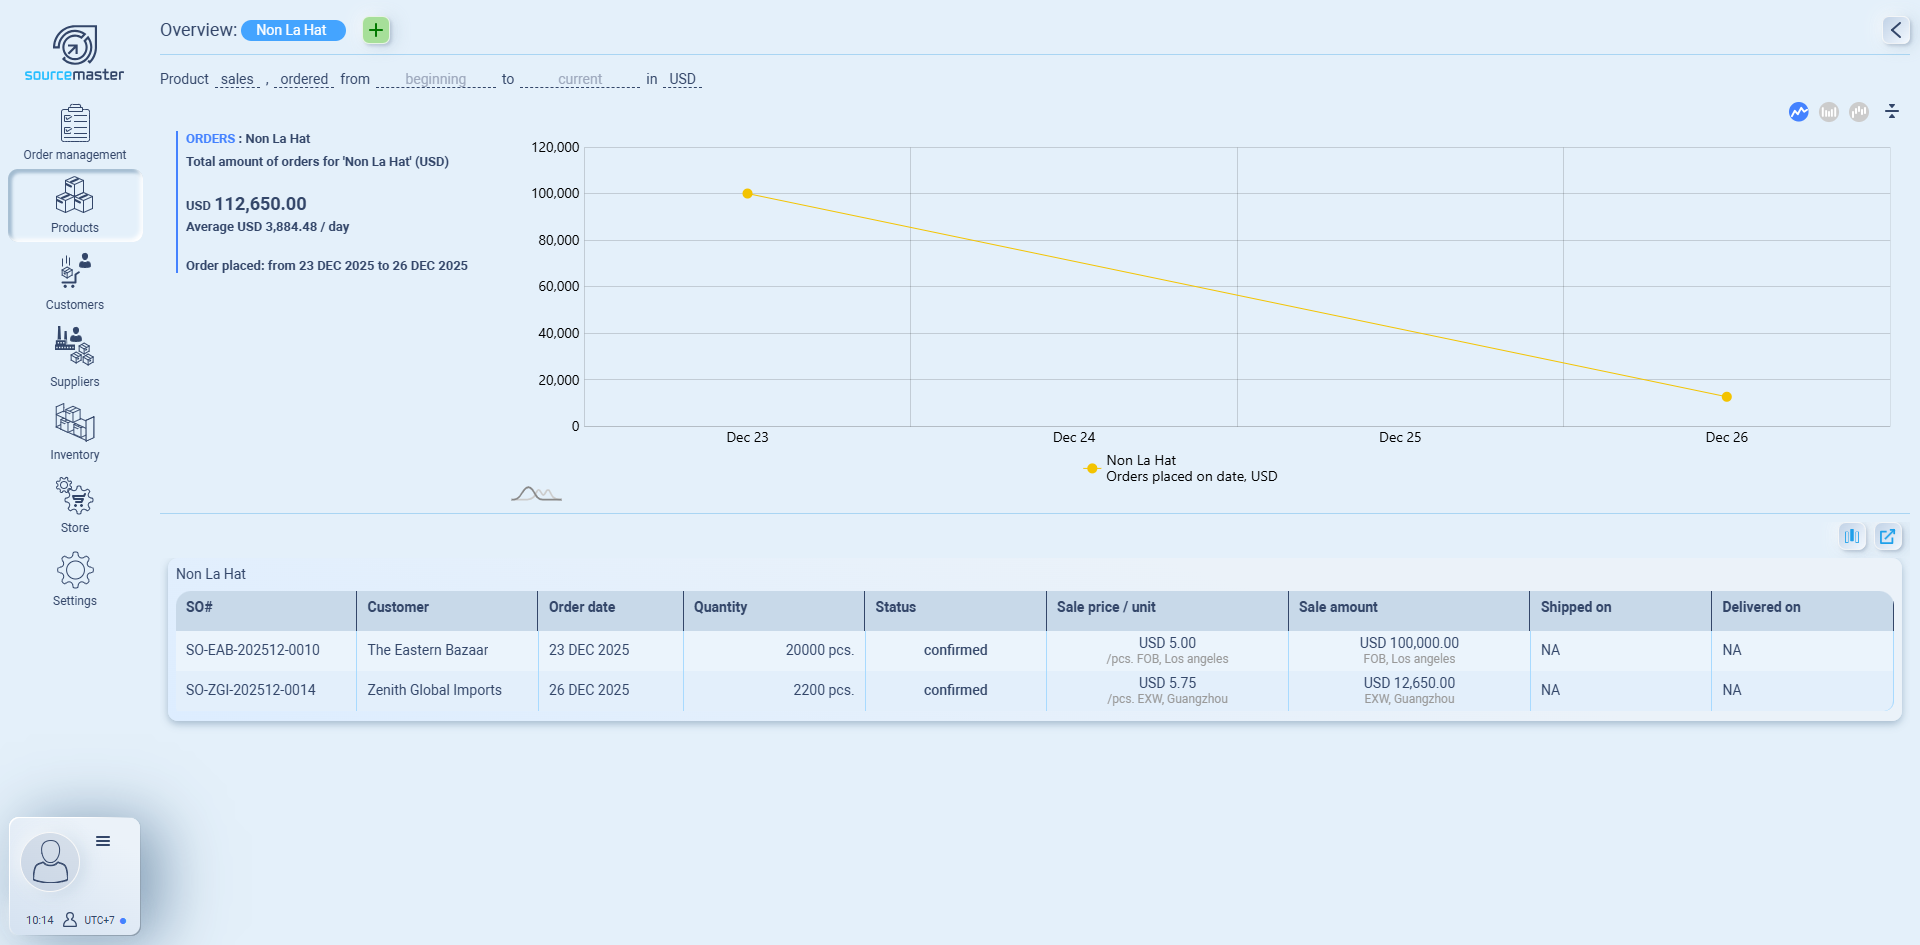Click the table columns chooser icon
The width and height of the screenshot is (1920, 945).
tap(1852, 537)
